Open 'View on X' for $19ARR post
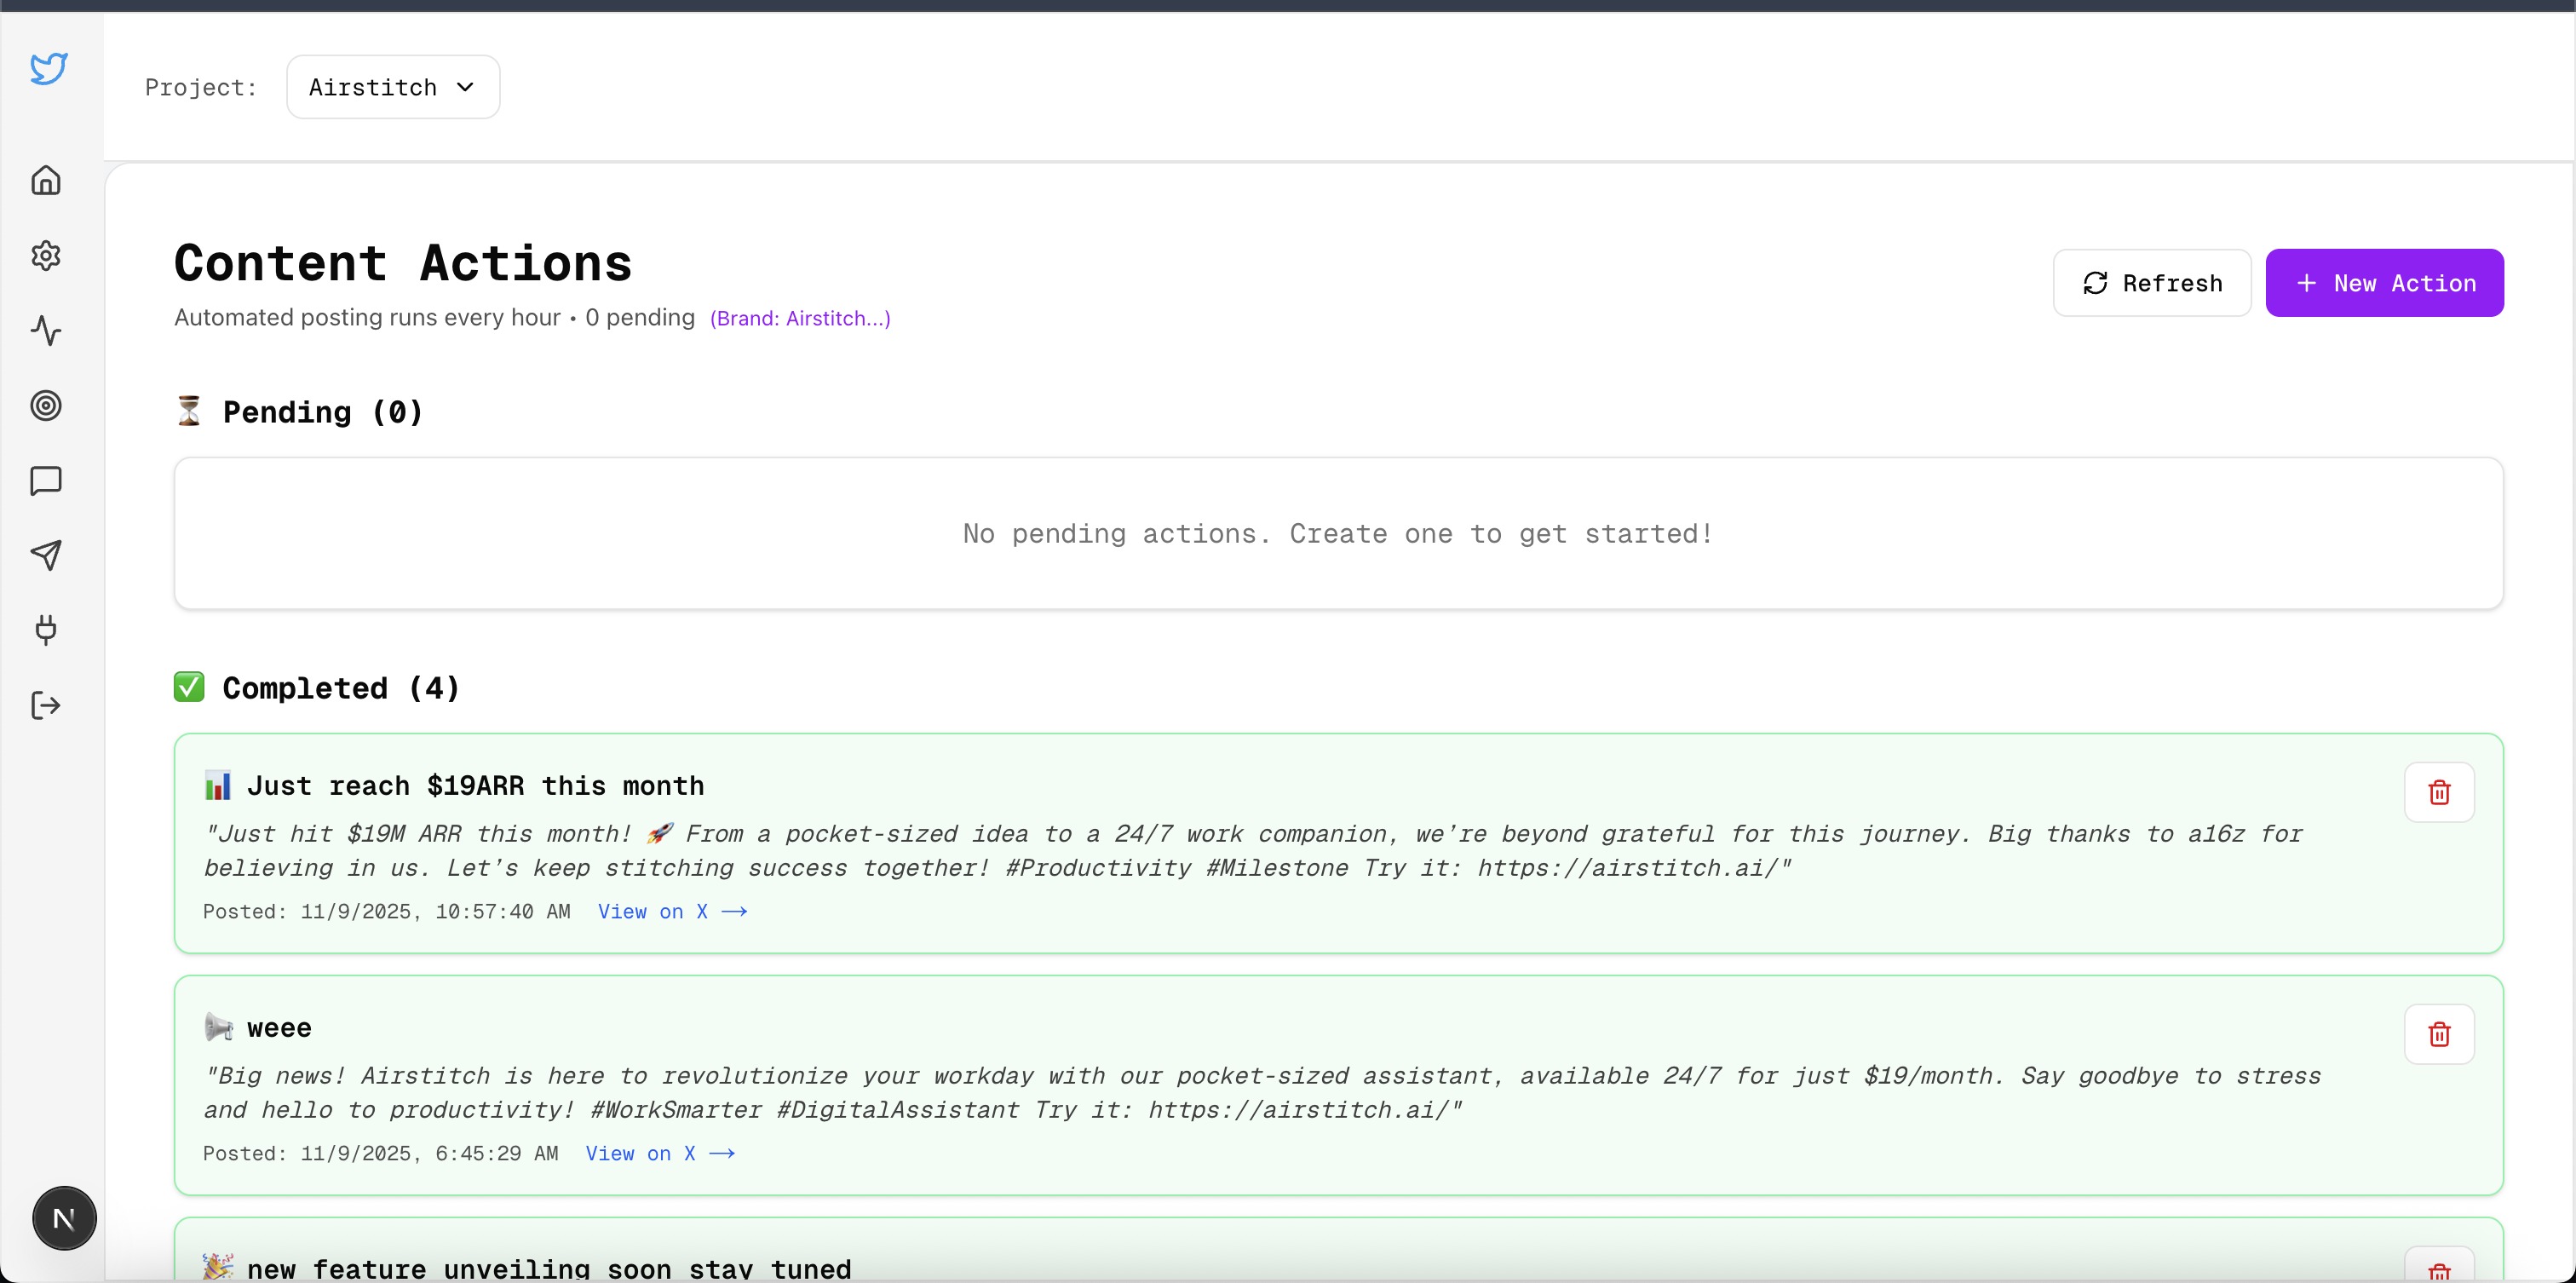Image resolution: width=2576 pixels, height=1283 pixels. point(672,911)
